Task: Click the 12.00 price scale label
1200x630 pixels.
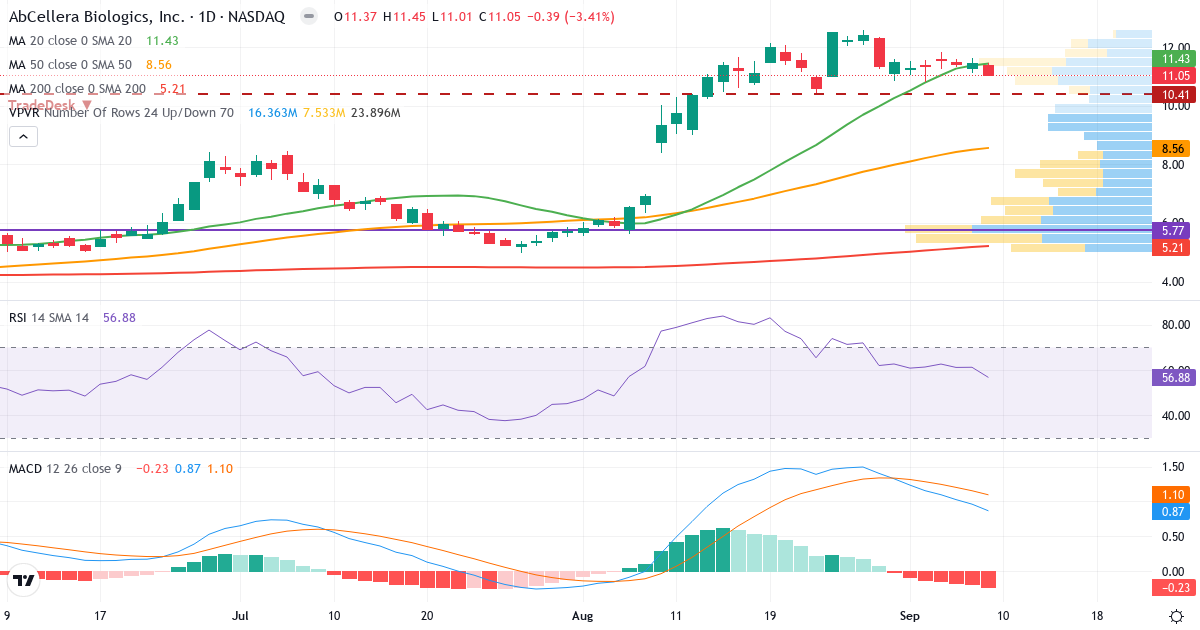Action: (x=1176, y=46)
